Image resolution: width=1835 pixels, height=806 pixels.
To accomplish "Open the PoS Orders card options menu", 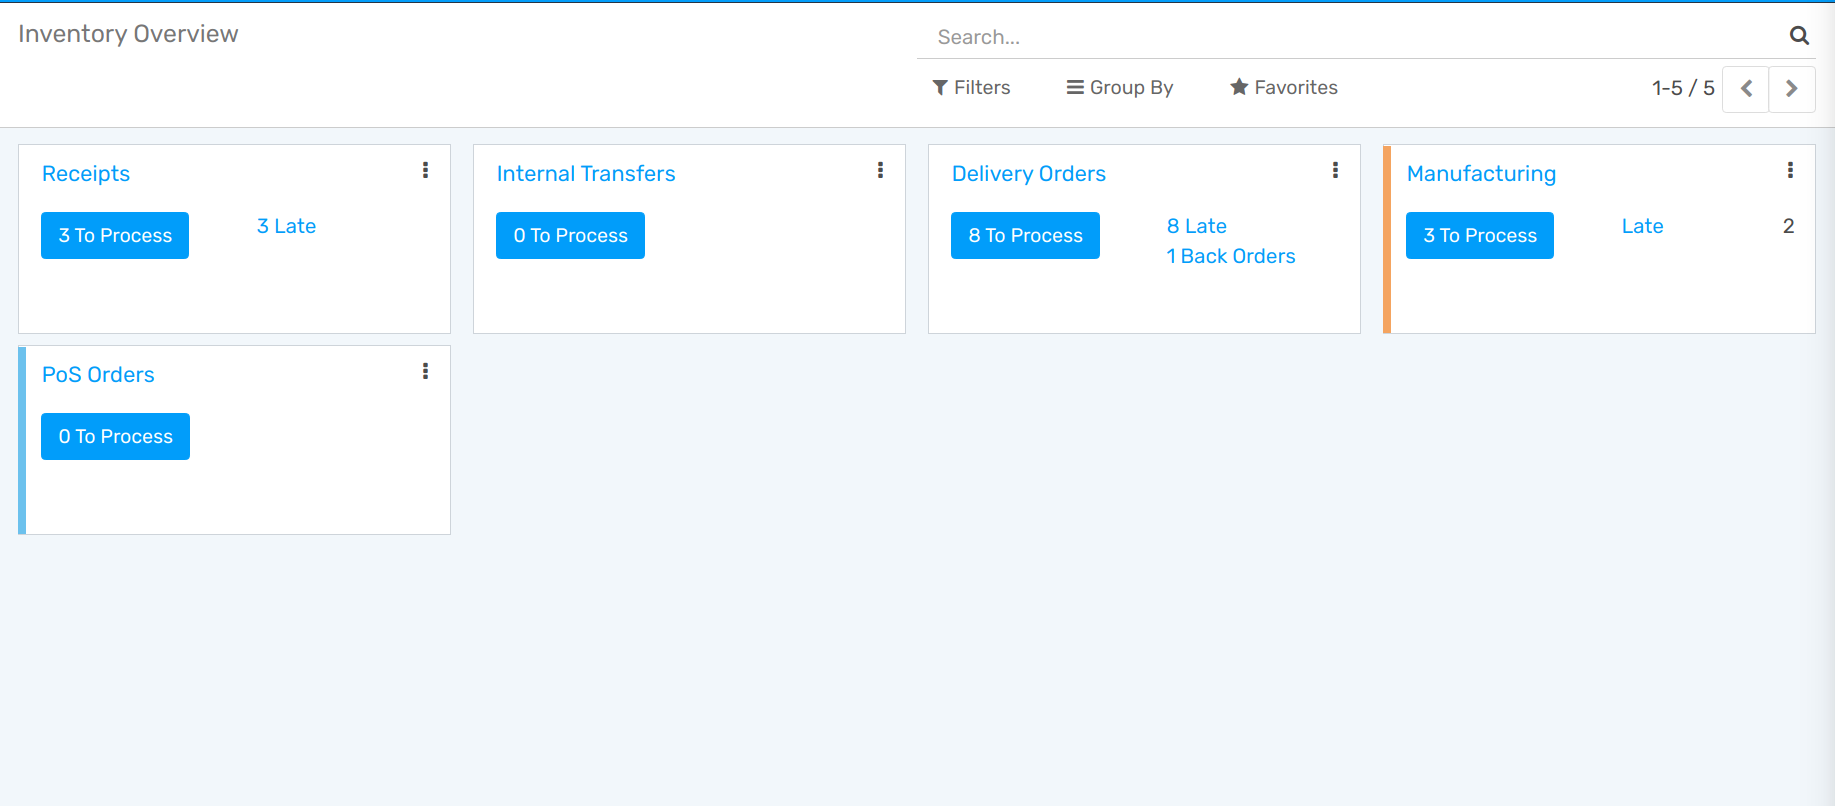I will click(425, 371).
